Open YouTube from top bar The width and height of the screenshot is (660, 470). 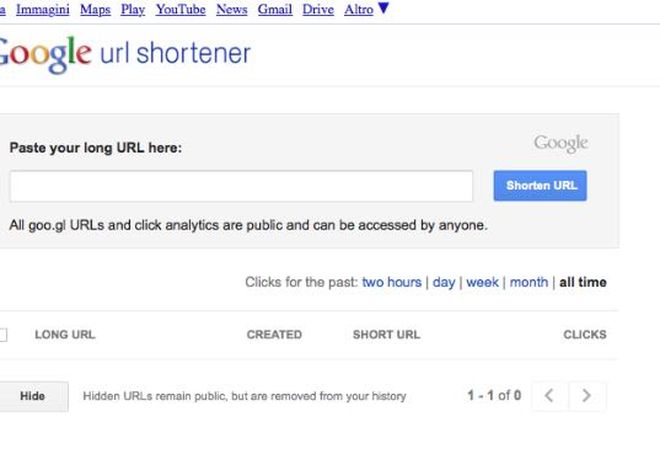tap(181, 10)
